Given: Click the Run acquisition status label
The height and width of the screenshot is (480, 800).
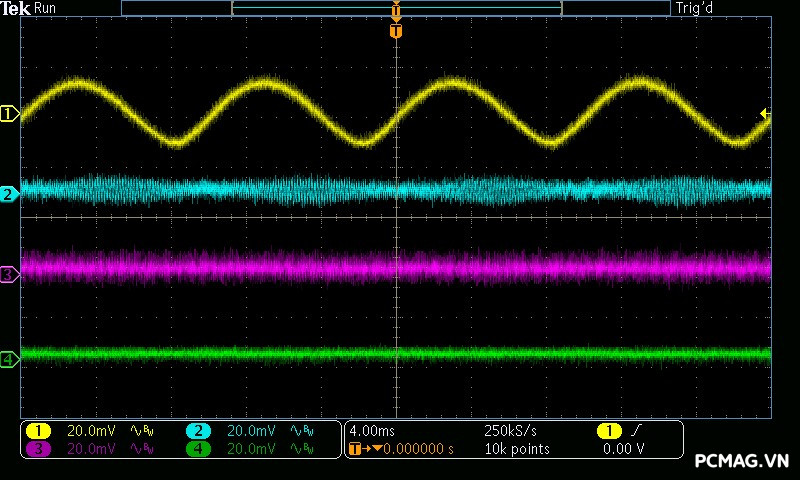Looking at the screenshot, I should pos(45,8).
